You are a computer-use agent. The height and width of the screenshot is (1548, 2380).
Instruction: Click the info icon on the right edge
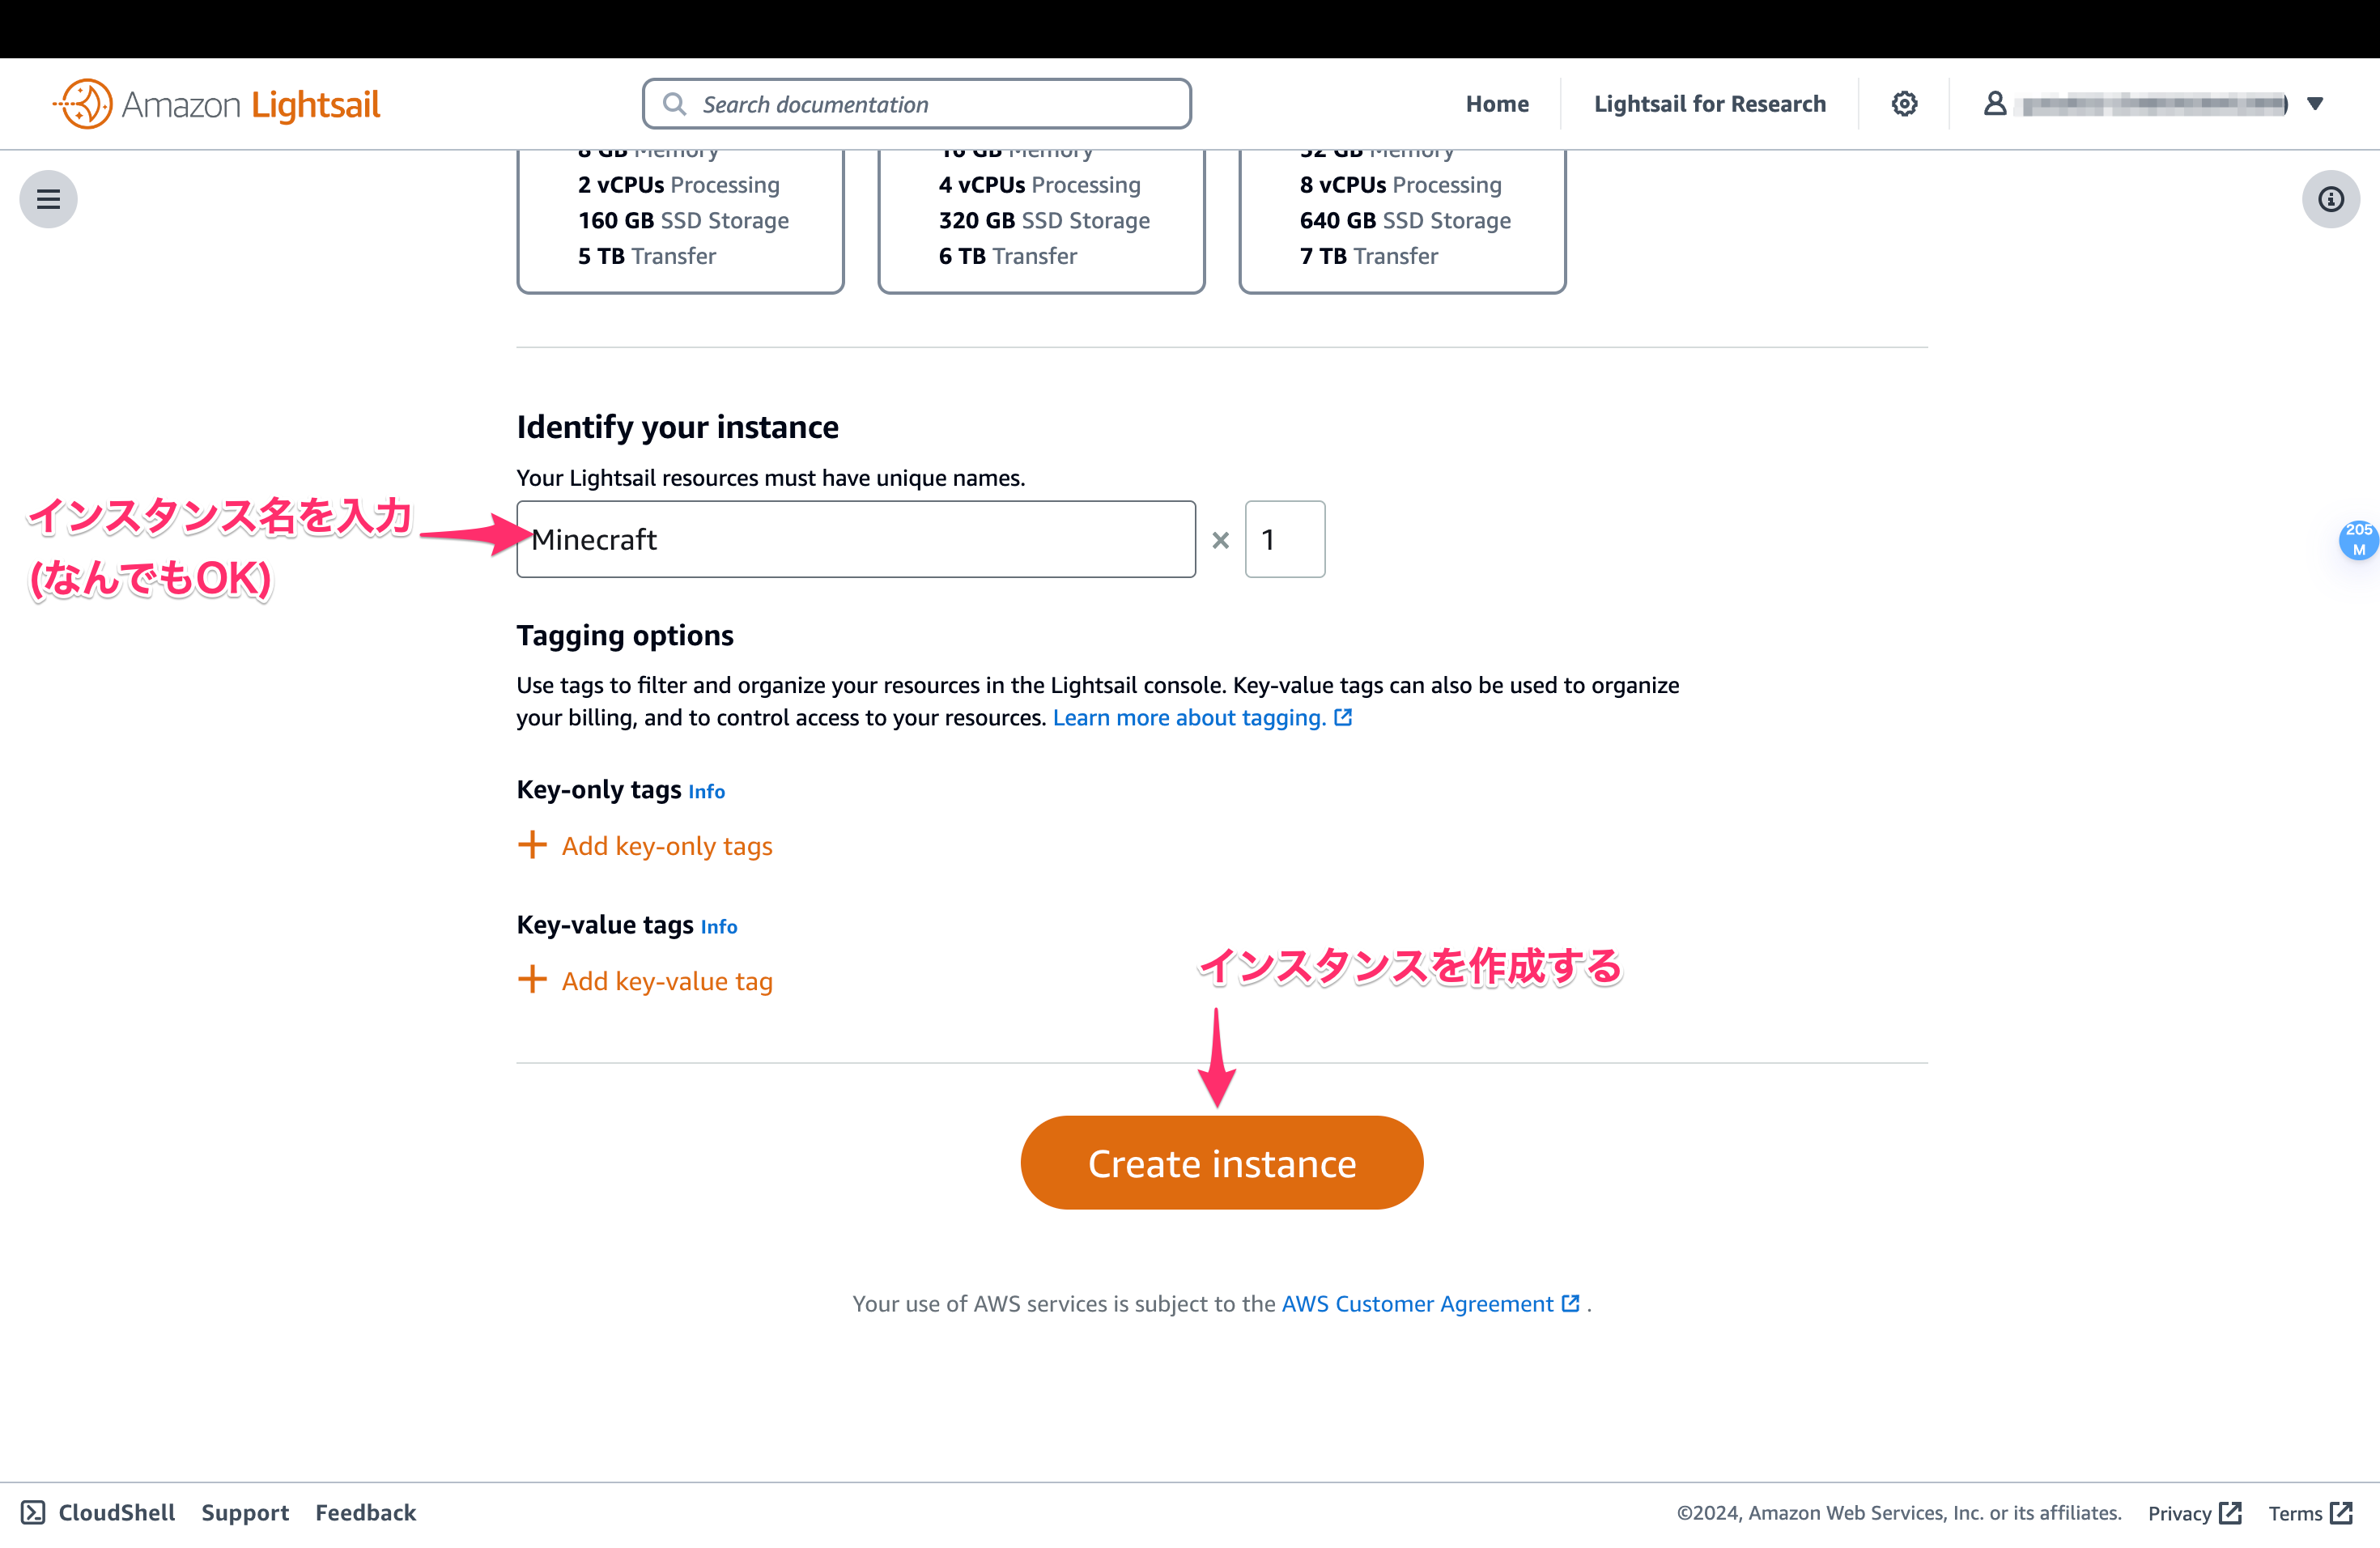2331,199
